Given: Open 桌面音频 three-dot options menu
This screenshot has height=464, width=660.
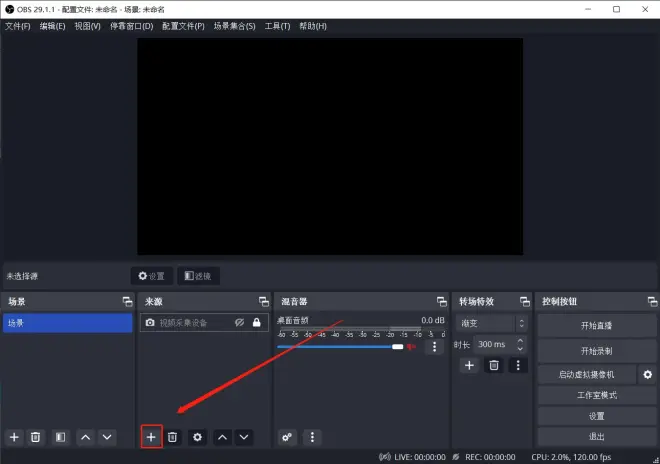Looking at the screenshot, I should [x=434, y=347].
